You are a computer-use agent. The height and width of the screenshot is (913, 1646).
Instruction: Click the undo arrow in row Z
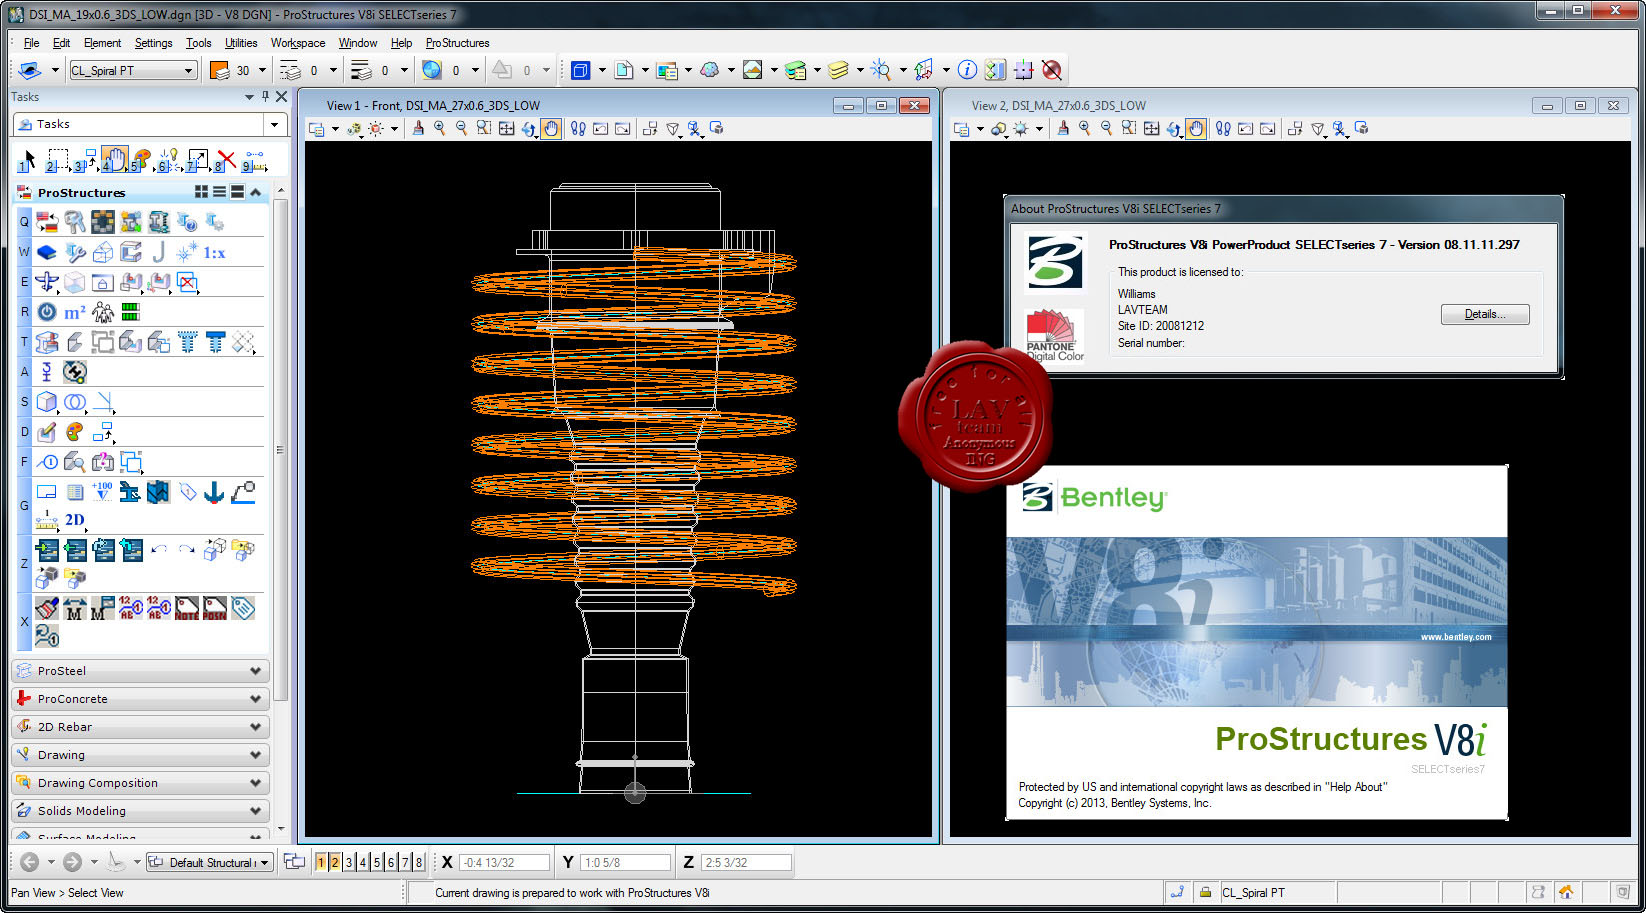pos(159,549)
